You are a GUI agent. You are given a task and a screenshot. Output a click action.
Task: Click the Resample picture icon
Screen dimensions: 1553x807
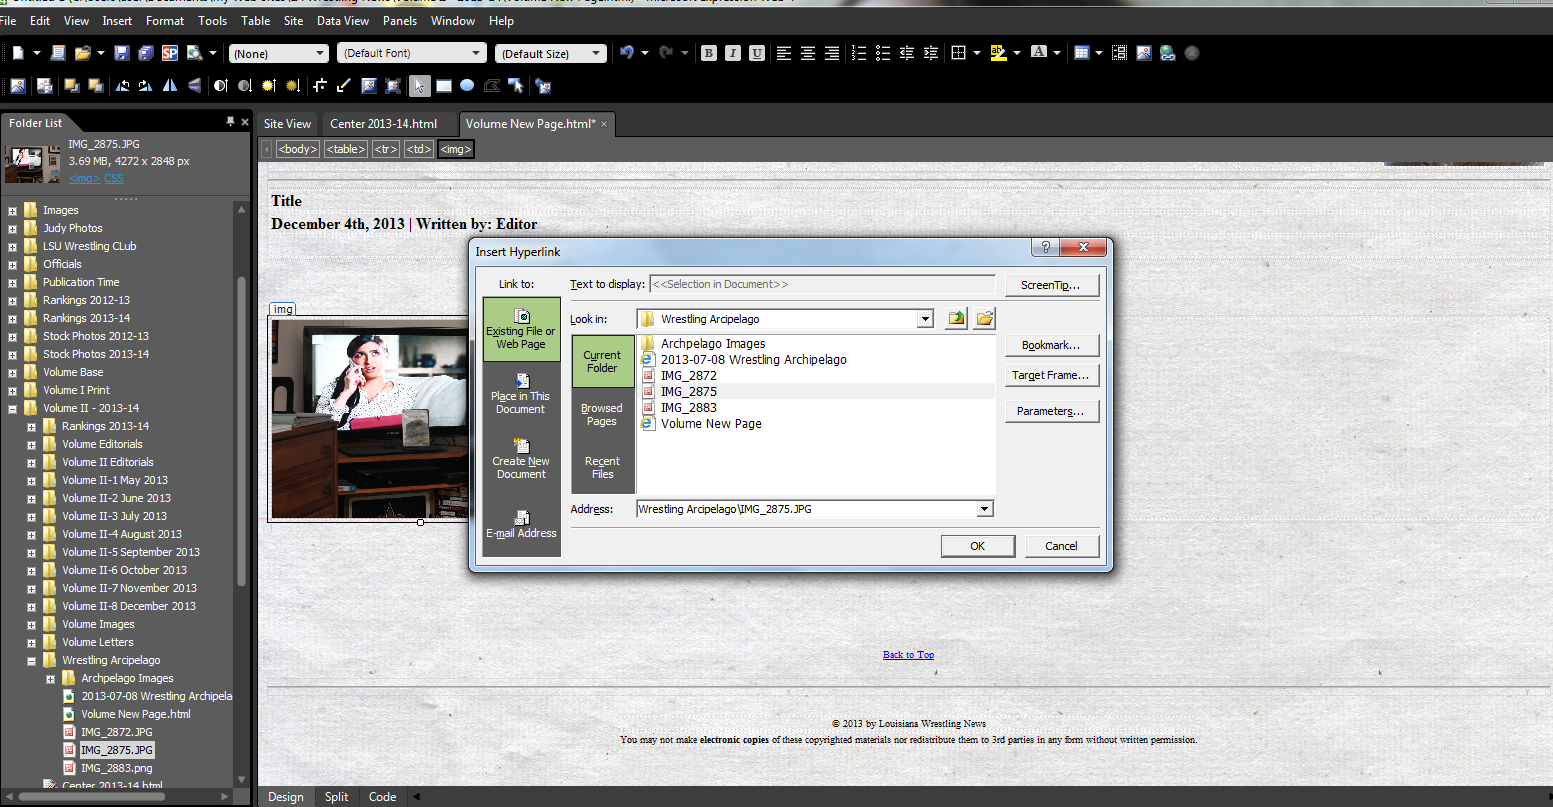tap(393, 86)
